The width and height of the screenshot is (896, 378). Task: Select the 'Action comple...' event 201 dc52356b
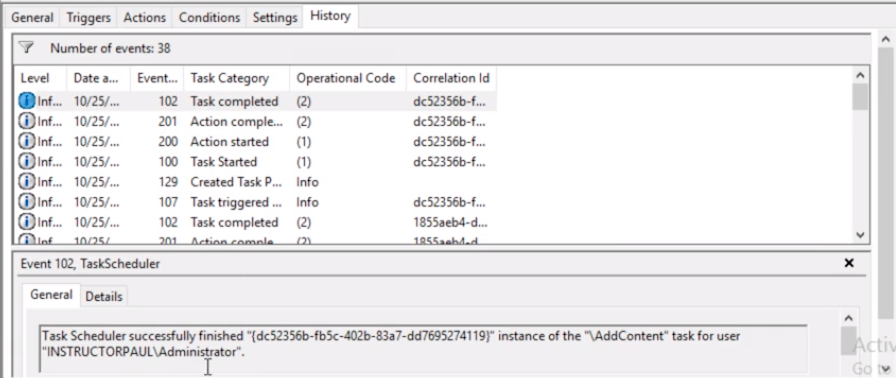click(255, 122)
